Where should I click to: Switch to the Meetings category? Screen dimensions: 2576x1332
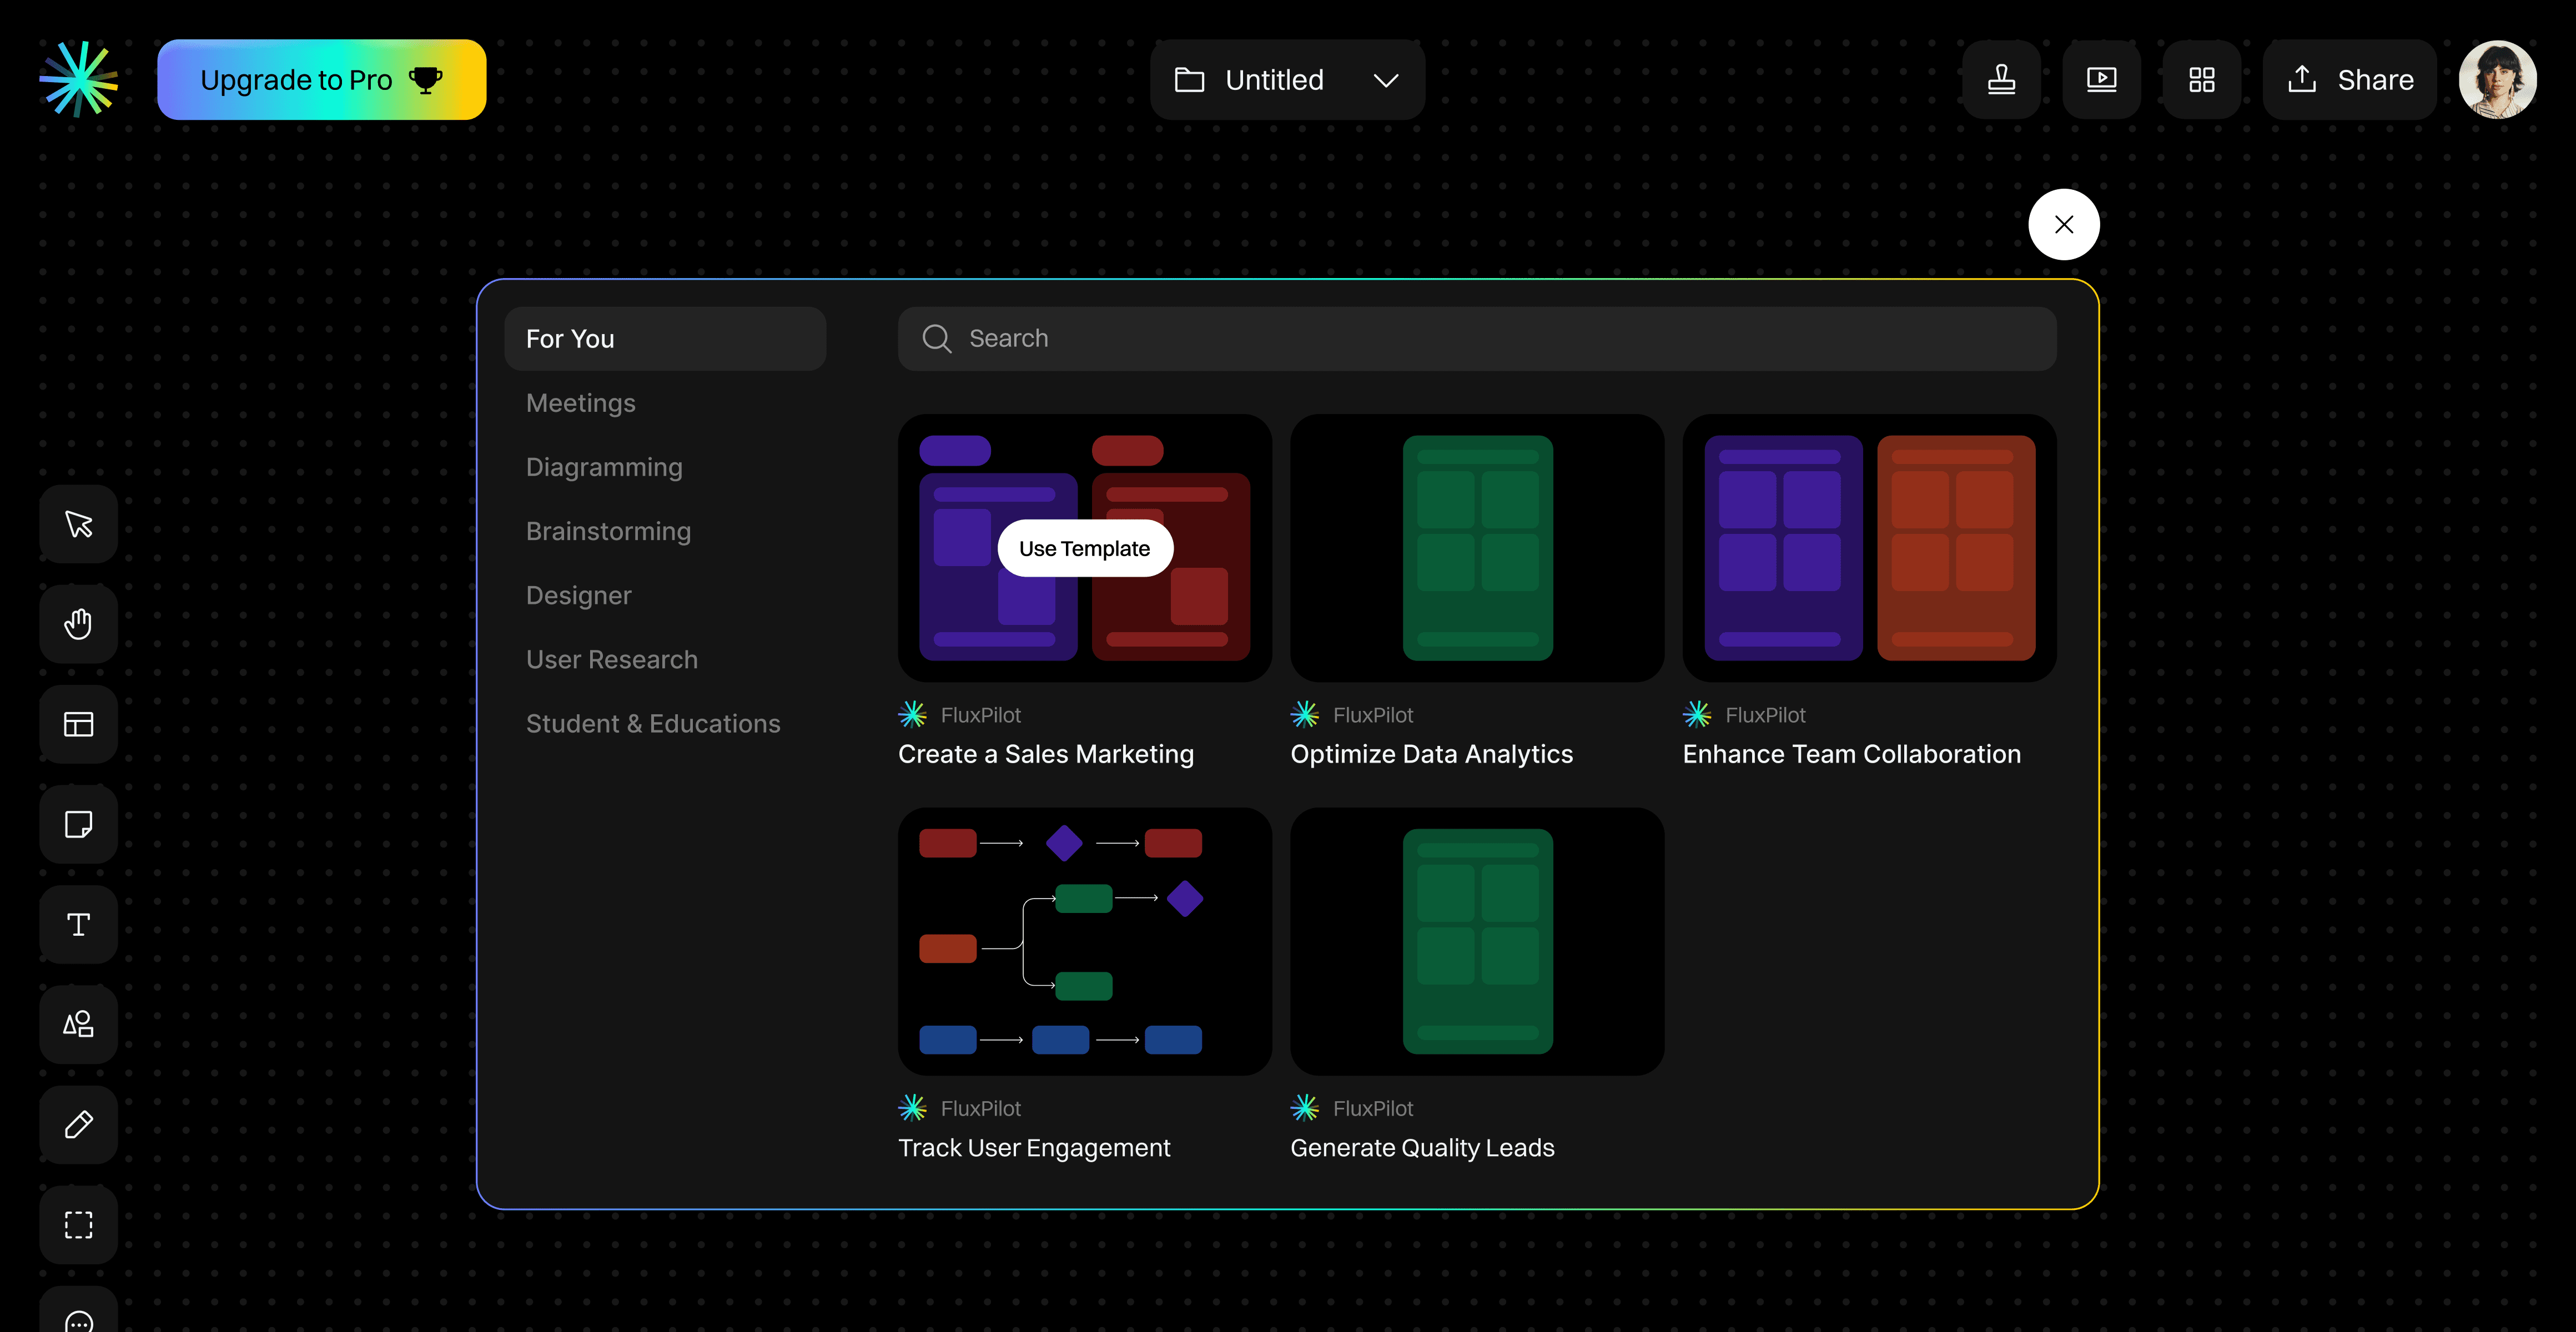point(580,403)
